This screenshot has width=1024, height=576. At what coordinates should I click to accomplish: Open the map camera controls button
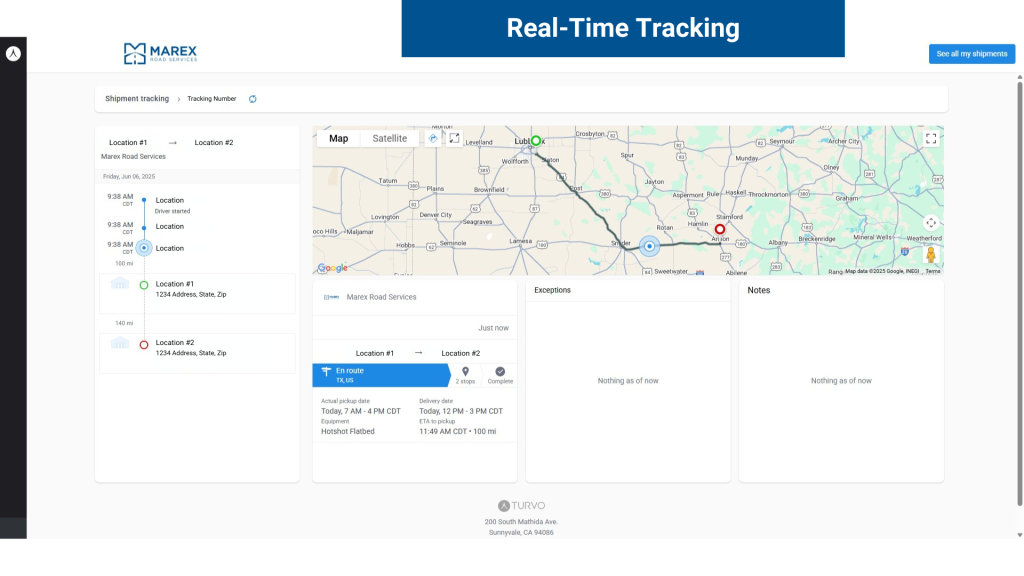(x=931, y=223)
